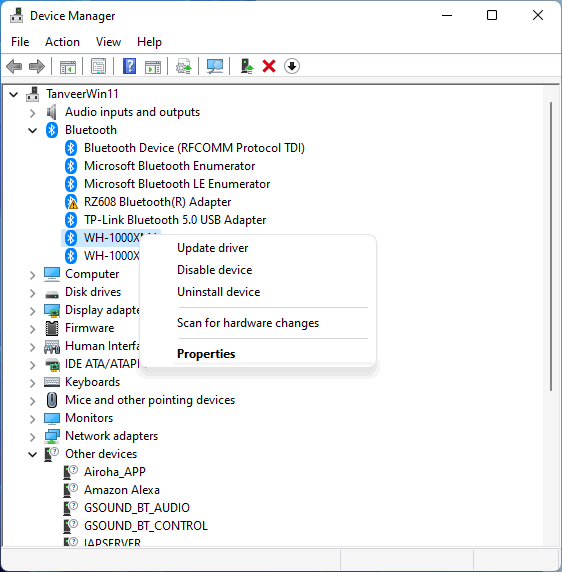Expand the Firmware category
This screenshot has height=572, width=562.
click(32, 329)
